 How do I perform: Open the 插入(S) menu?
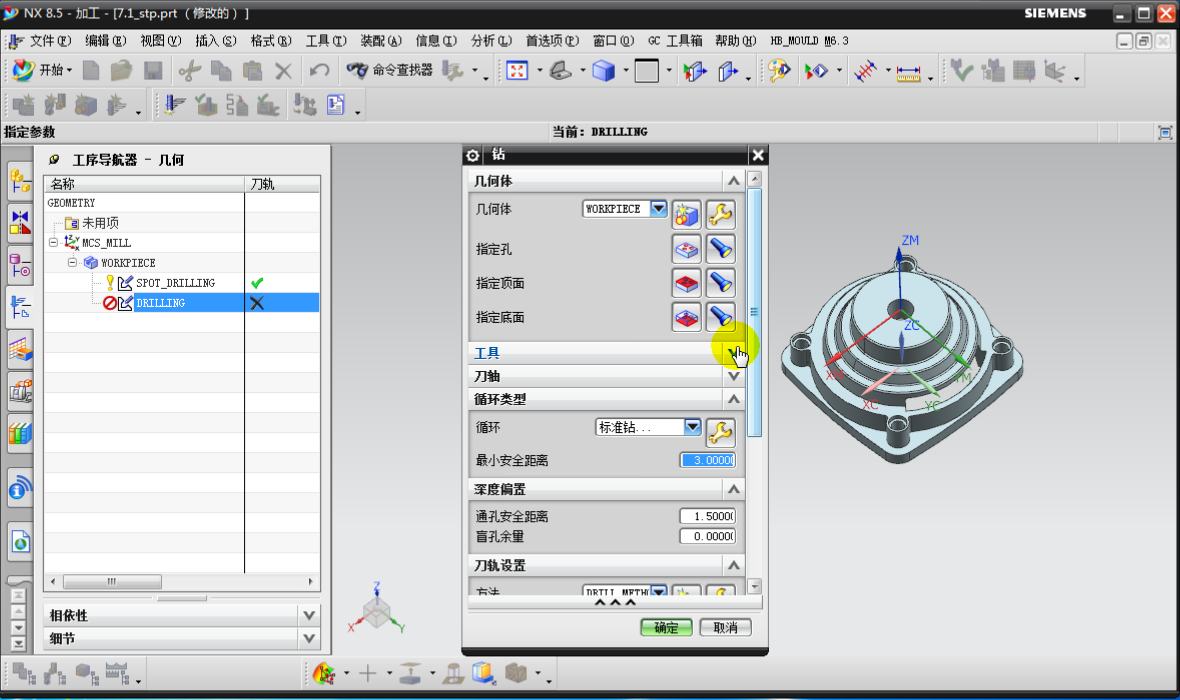pyautogui.click(x=216, y=41)
